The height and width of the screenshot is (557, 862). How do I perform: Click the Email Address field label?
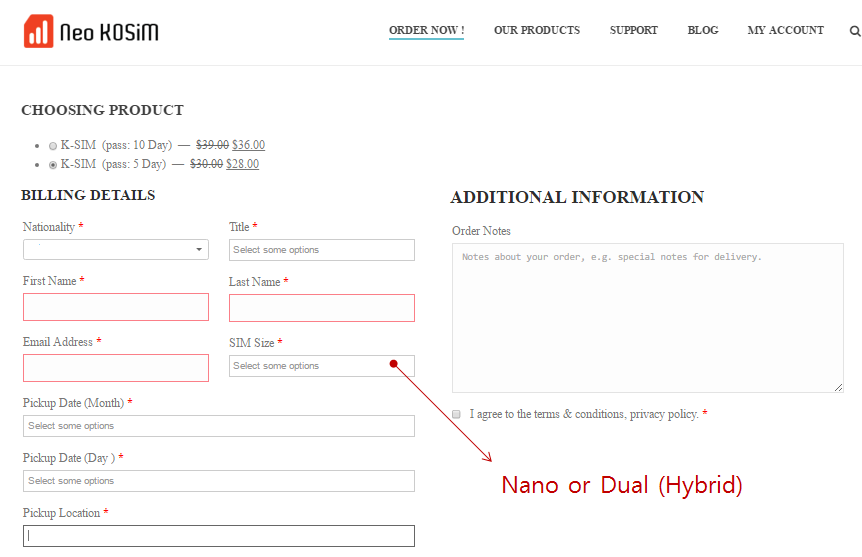coord(58,342)
